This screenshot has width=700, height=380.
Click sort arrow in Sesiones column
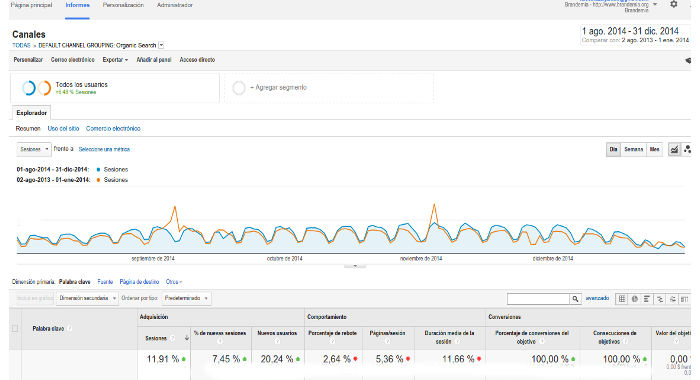tap(187, 338)
